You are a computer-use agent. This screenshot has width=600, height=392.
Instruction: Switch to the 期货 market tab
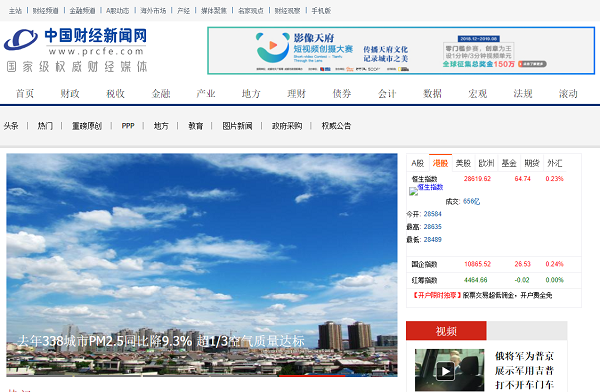click(532, 163)
